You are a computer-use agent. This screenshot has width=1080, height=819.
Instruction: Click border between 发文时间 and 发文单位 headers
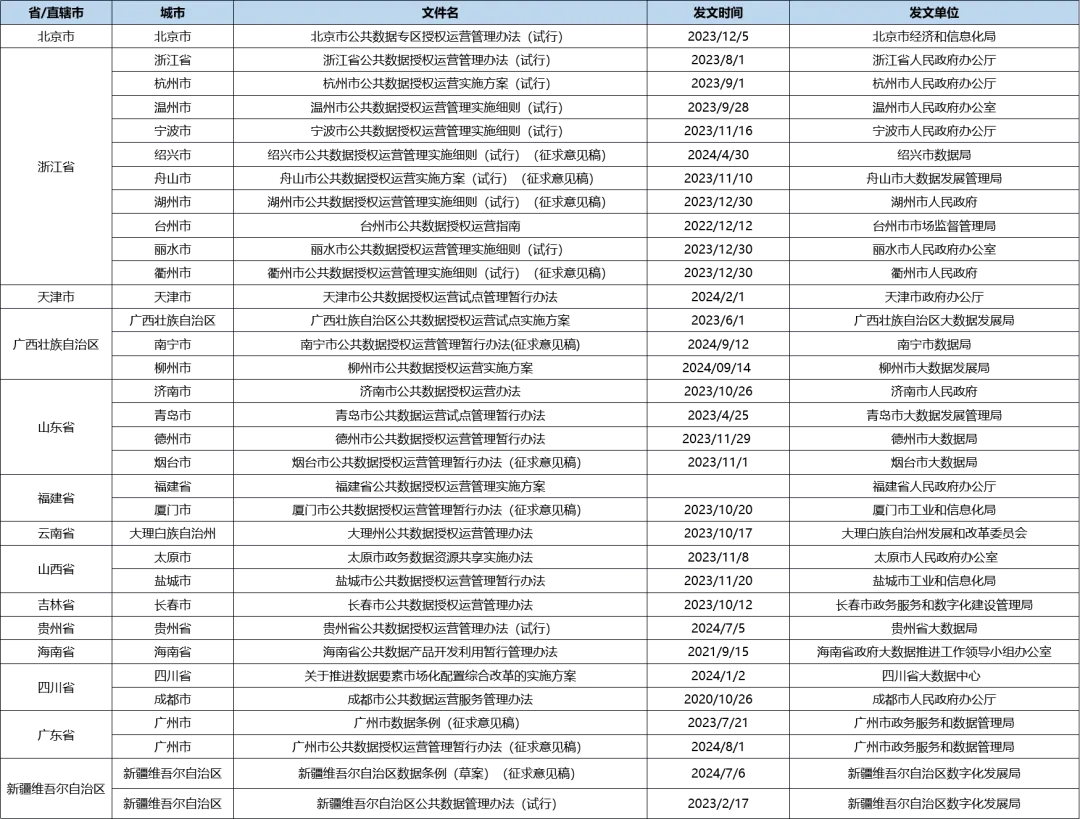coord(789,13)
